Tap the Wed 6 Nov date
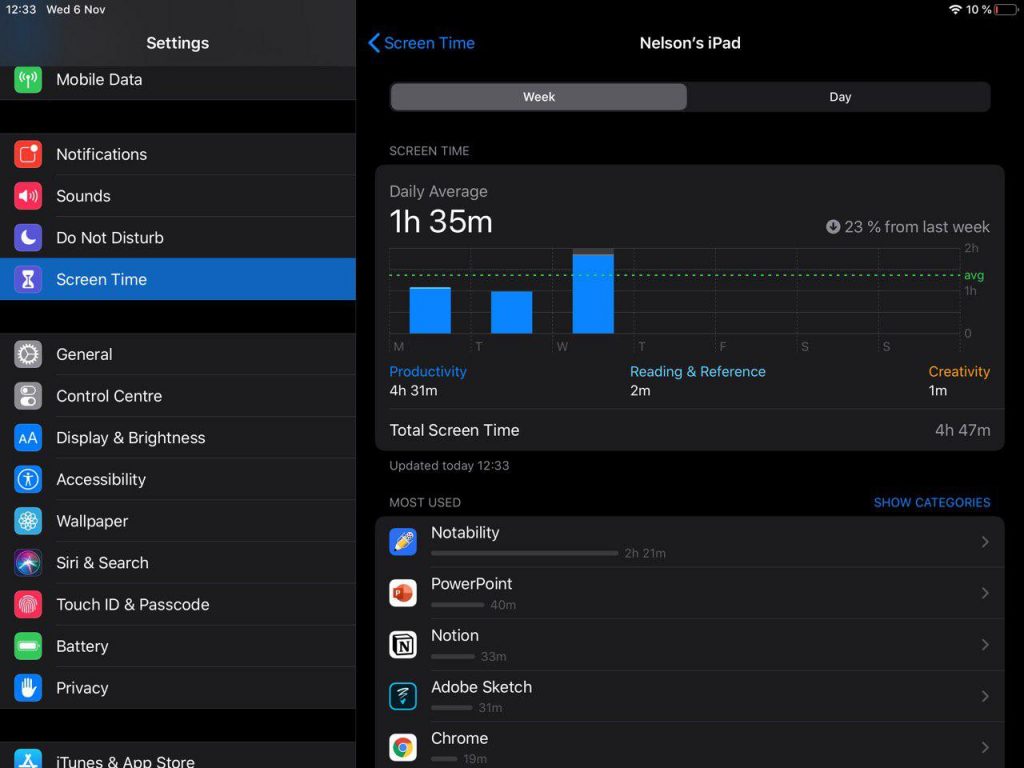 [76, 10]
